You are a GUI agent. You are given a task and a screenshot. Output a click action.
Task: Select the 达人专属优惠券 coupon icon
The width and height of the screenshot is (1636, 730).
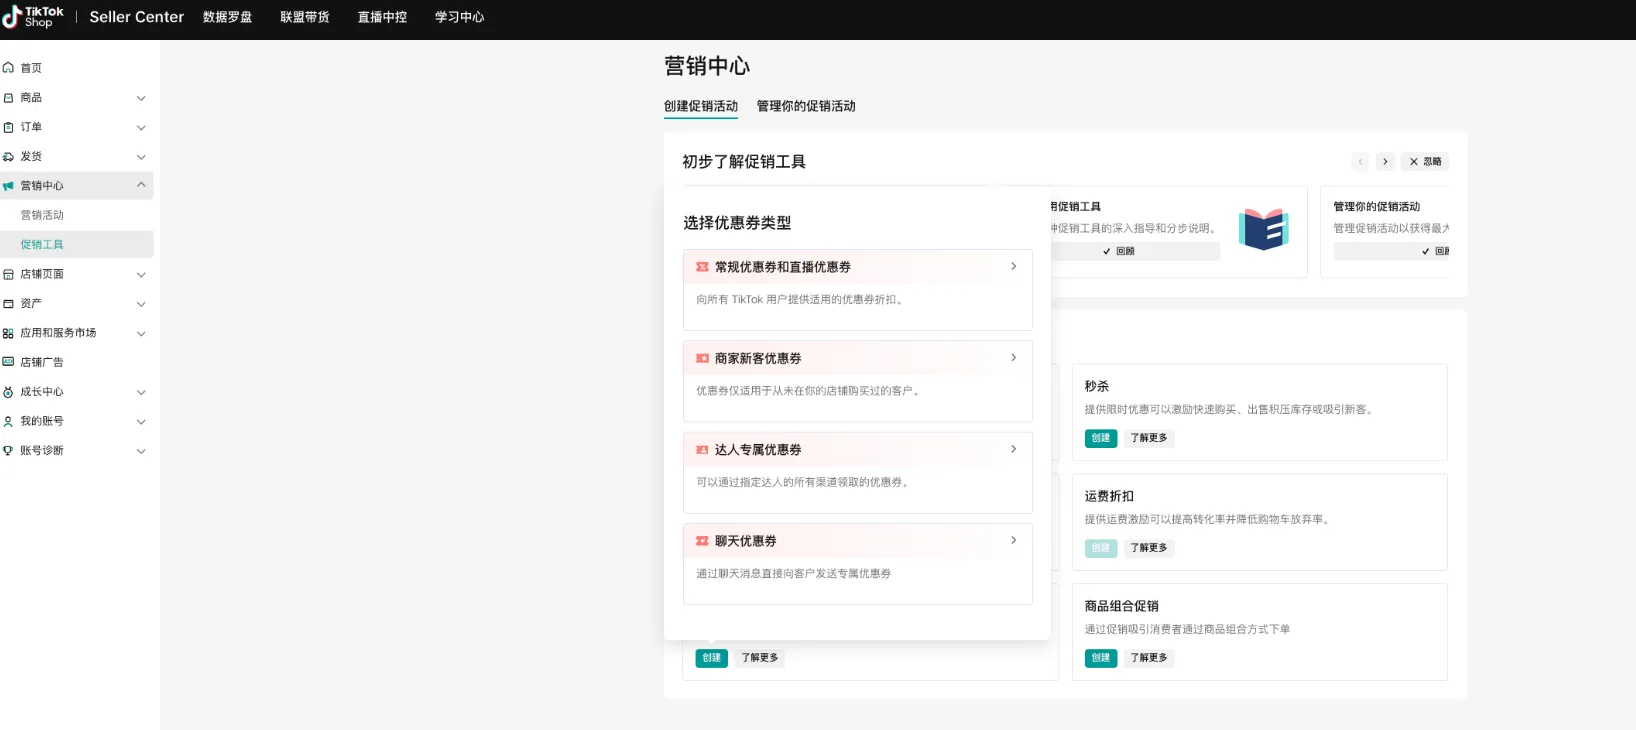pos(702,450)
